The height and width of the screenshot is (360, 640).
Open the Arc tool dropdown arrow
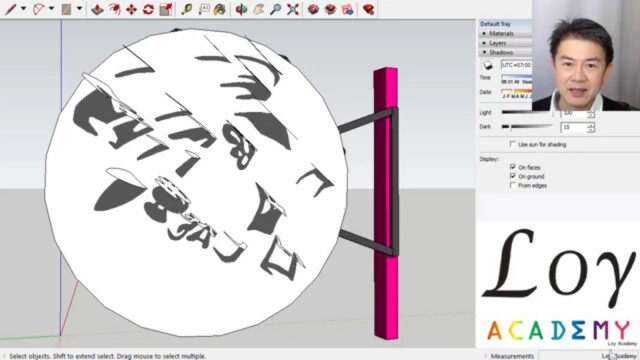[51, 9]
